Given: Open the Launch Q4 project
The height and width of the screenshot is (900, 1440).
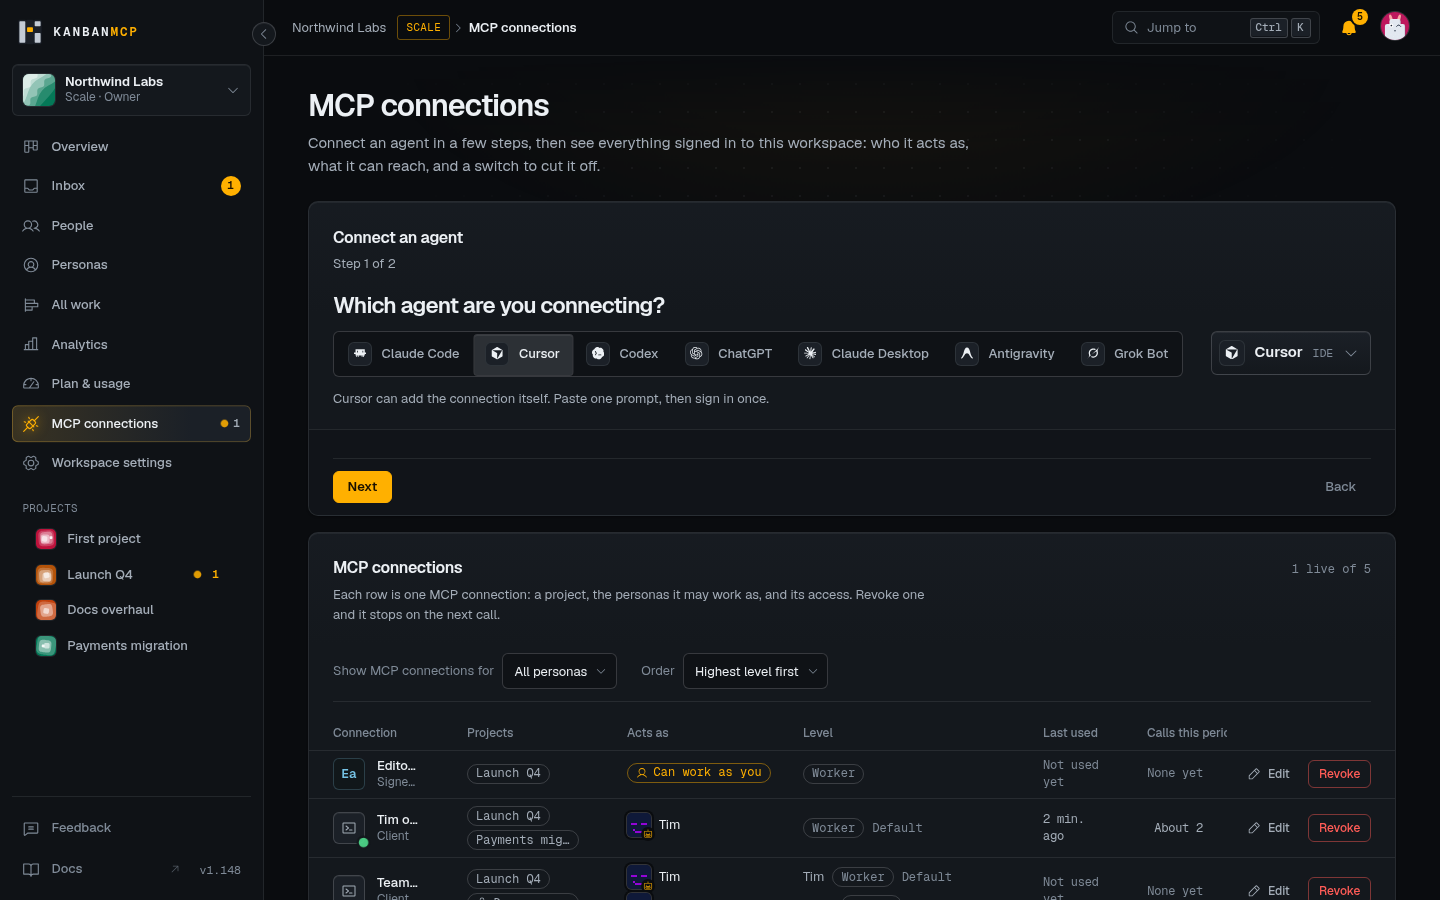Looking at the screenshot, I should tap(131, 575).
